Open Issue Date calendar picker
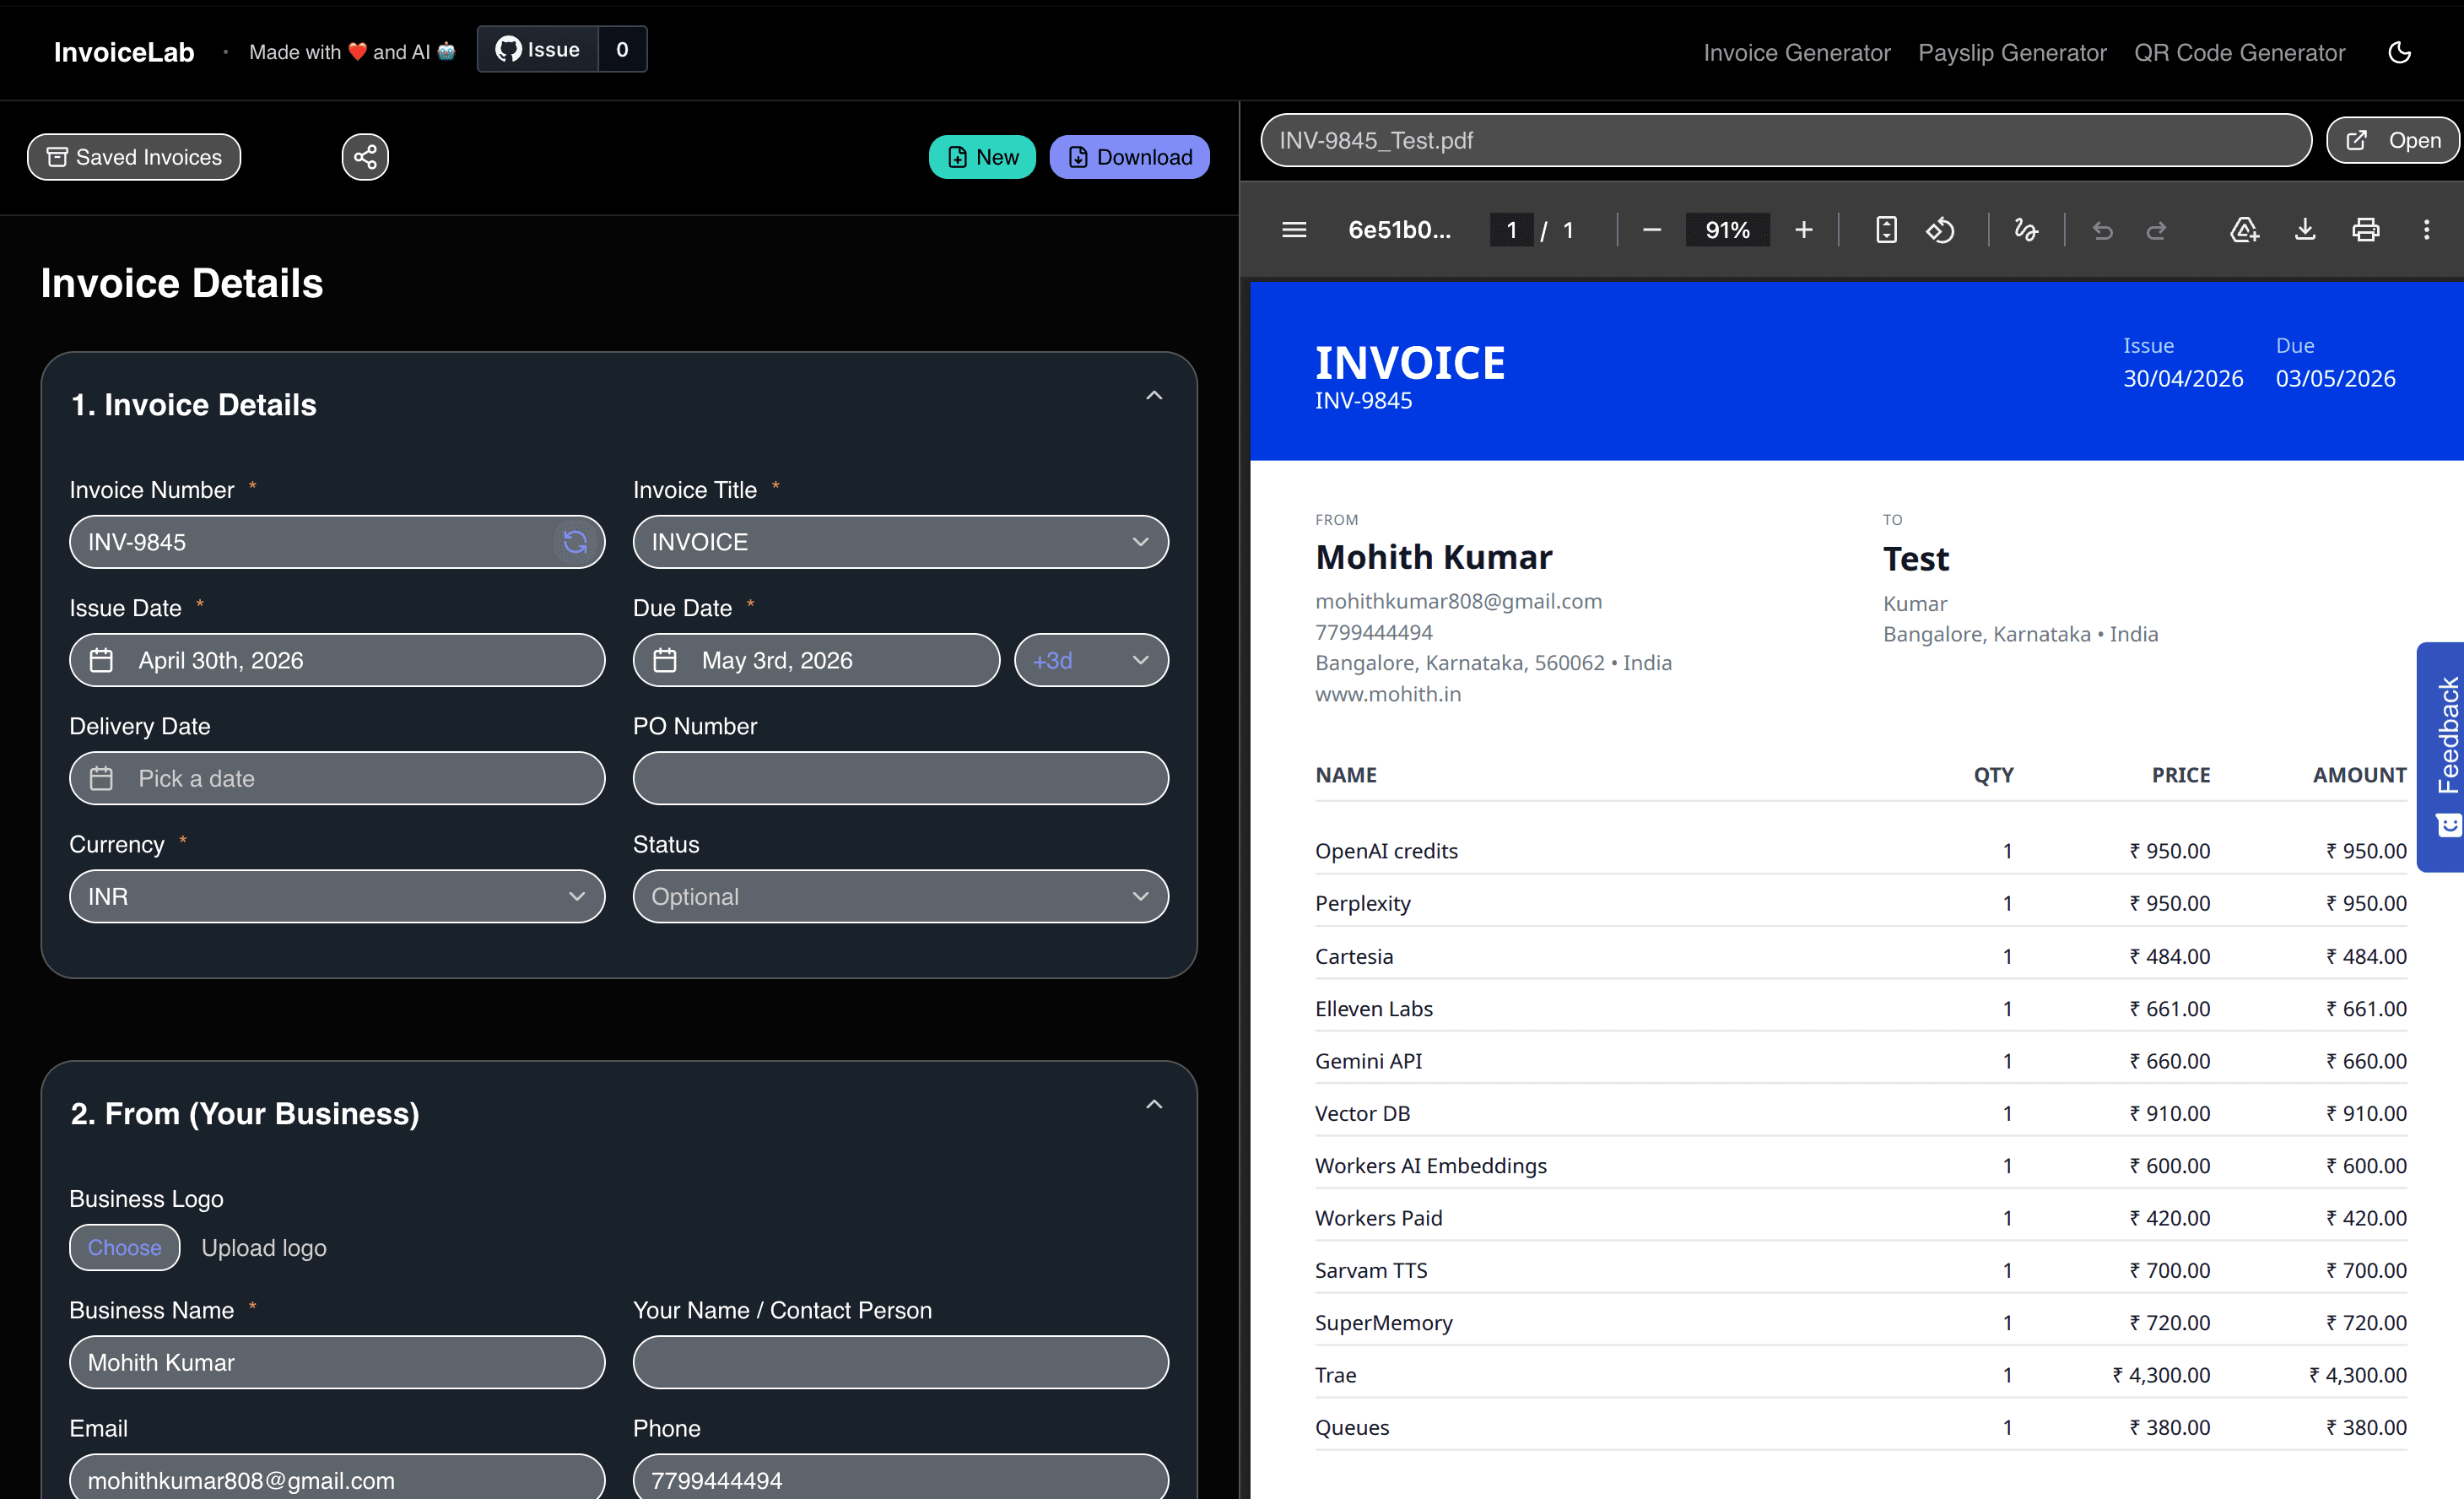This screenshot has height=1499, width=2464. pyautogui.click(x=337, y=660)
